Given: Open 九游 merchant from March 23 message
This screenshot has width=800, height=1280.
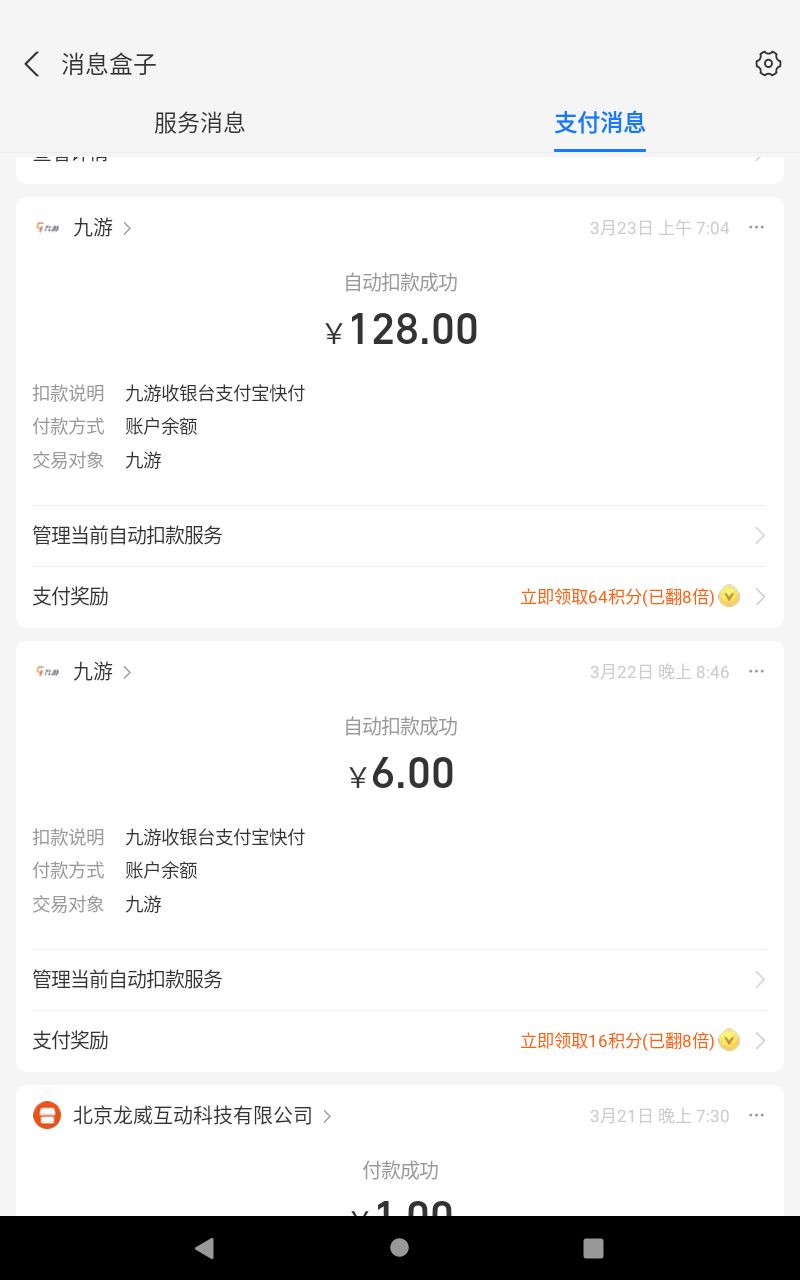Looking at the screenshot, I should click(93, 228).
